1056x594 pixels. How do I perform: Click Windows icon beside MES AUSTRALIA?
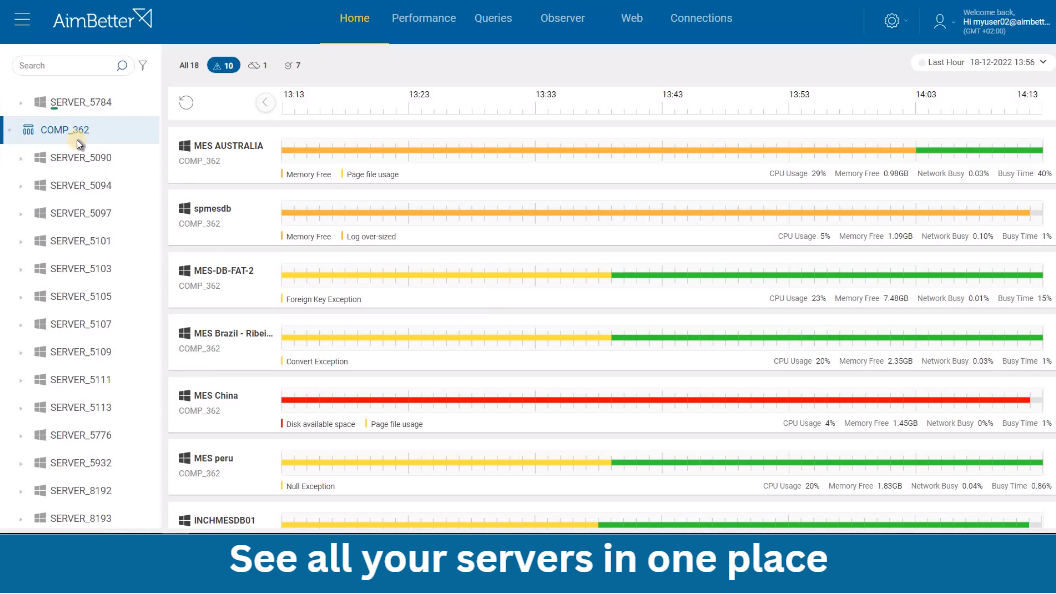pyautogui.click(x=185, y=145)
